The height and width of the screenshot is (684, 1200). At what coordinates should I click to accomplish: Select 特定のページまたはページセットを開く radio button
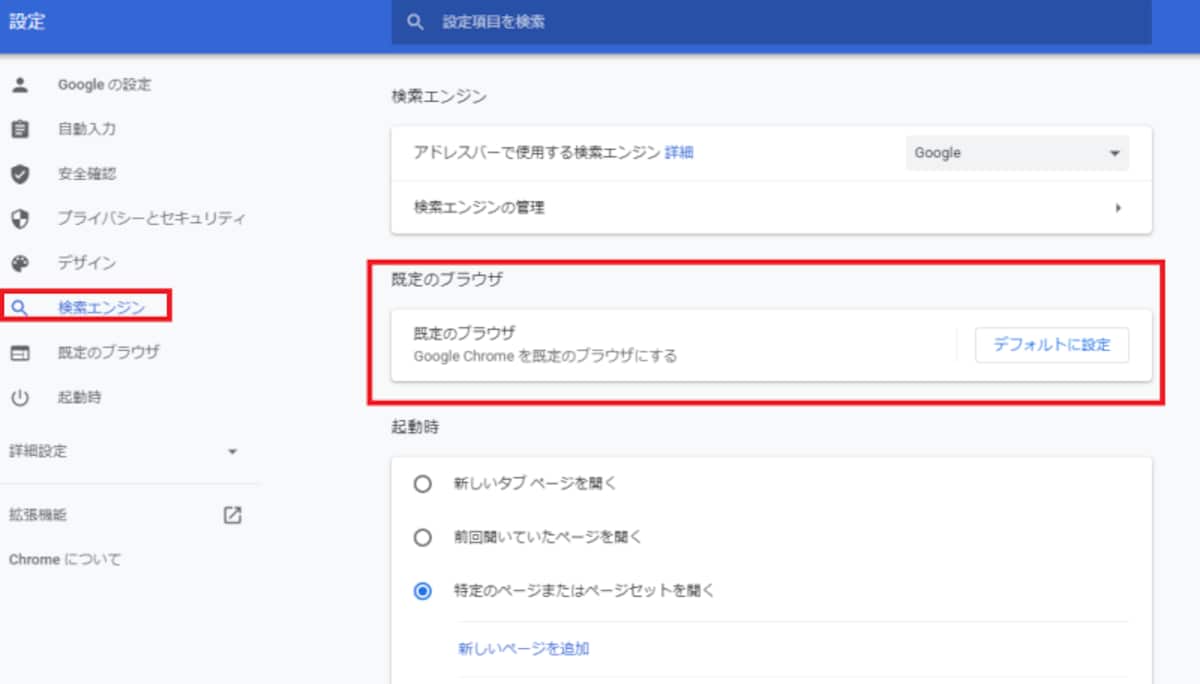coord(423,591)
